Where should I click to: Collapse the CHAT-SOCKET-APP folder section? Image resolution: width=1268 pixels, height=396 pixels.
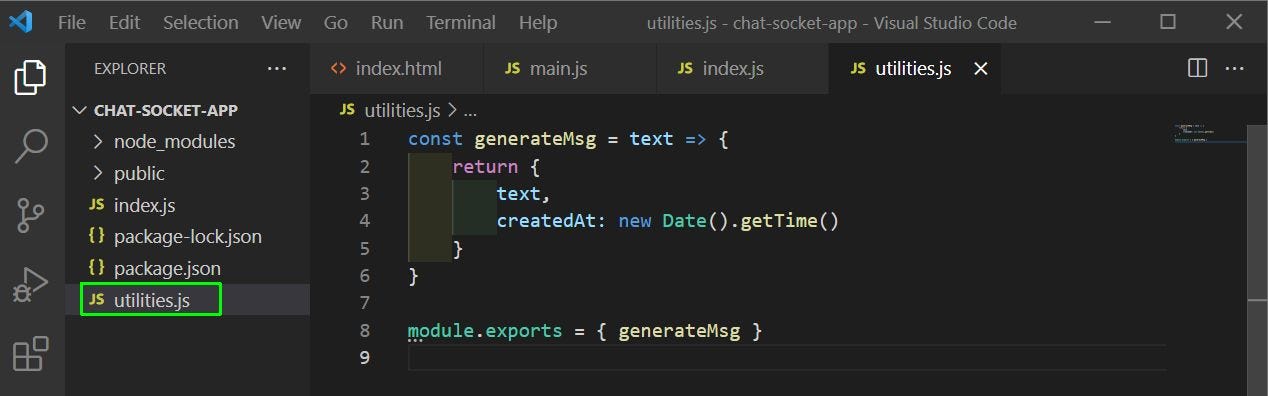tap(188, 110)
